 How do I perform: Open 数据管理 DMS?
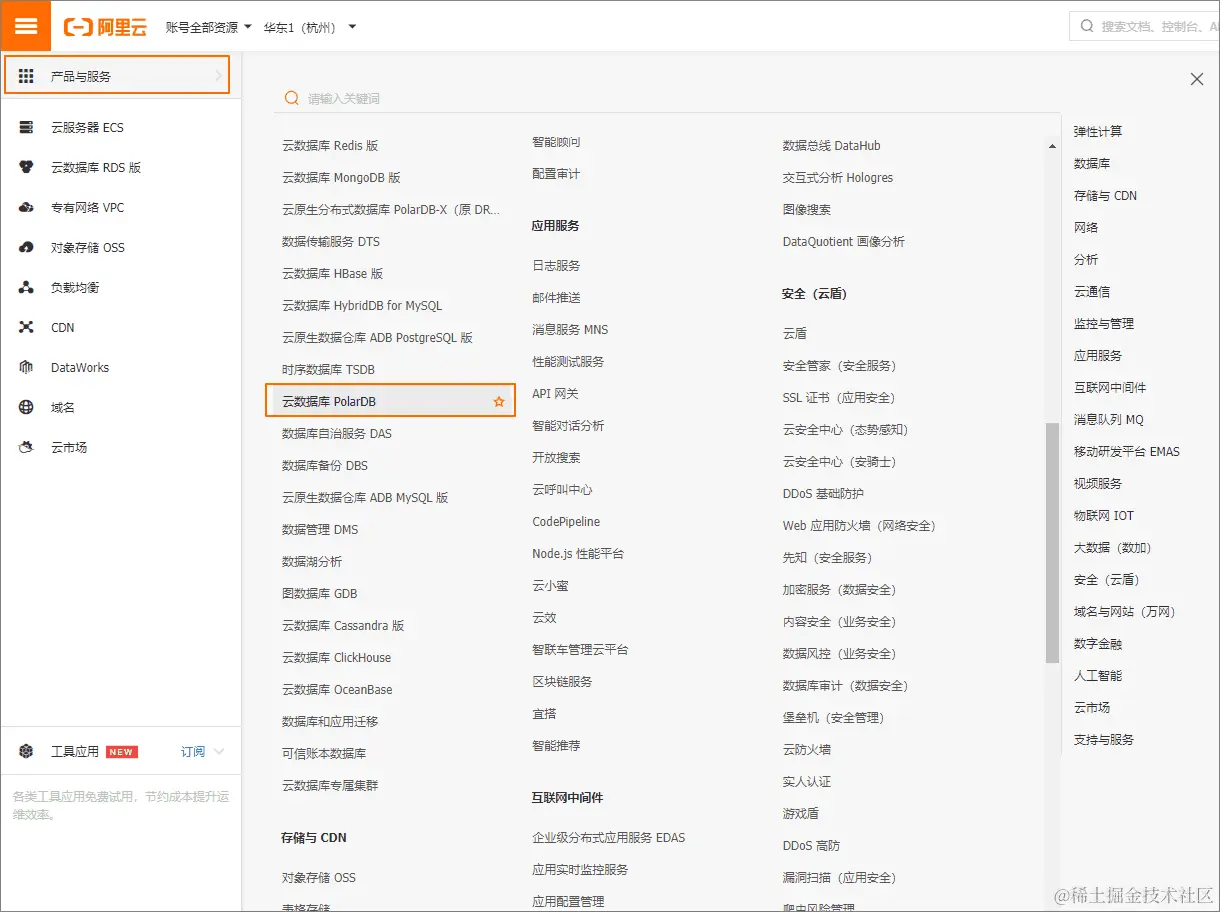(x=320, y=529)
